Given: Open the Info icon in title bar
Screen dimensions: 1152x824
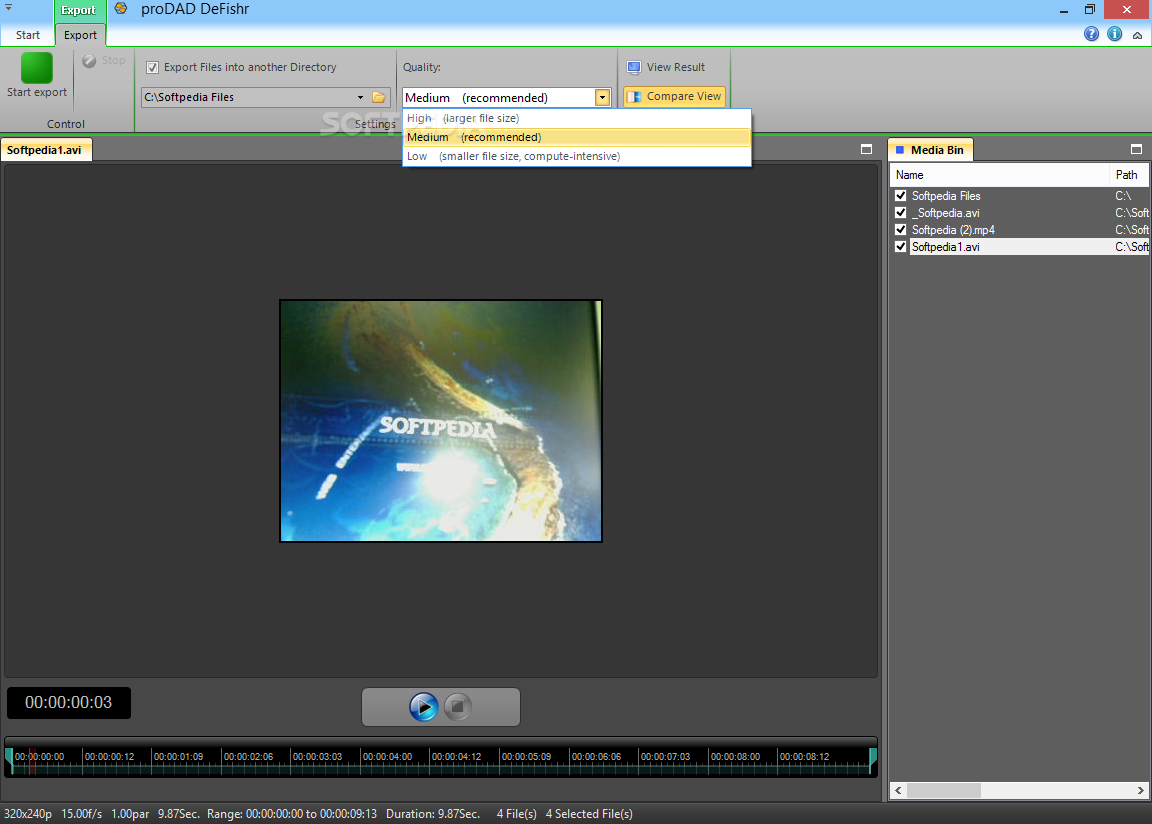Looking at the screenshot, I should coord(1115,34).
